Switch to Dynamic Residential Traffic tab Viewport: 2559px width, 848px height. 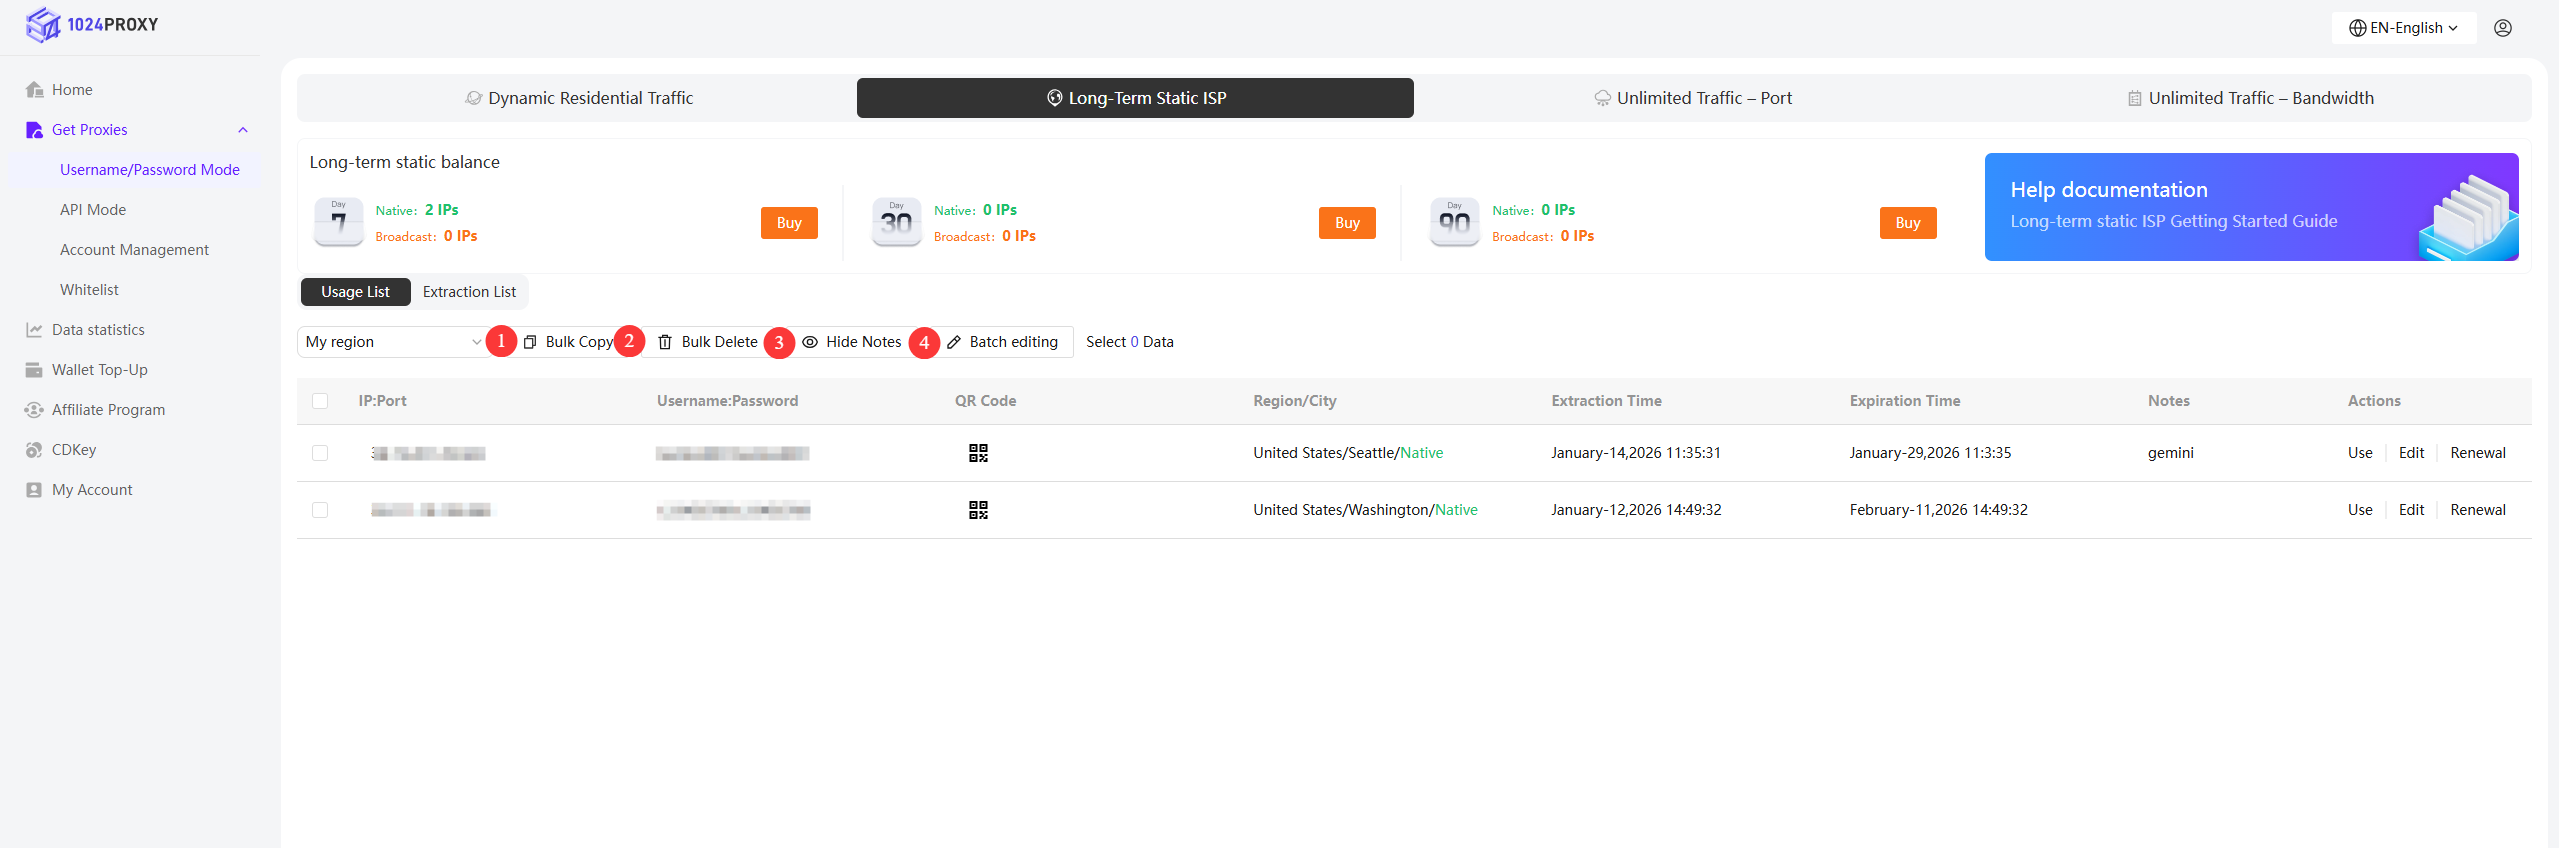[578, 98]
